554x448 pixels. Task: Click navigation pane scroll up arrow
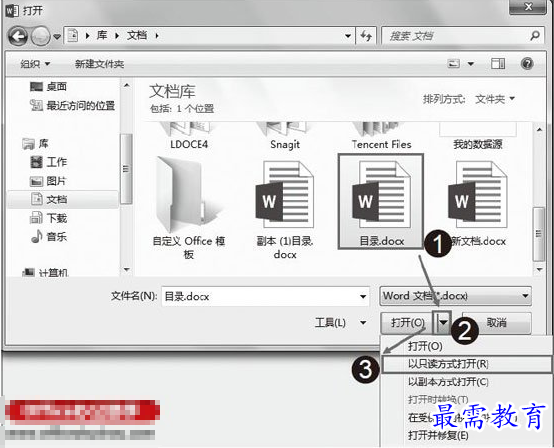[x=126, y=86]
